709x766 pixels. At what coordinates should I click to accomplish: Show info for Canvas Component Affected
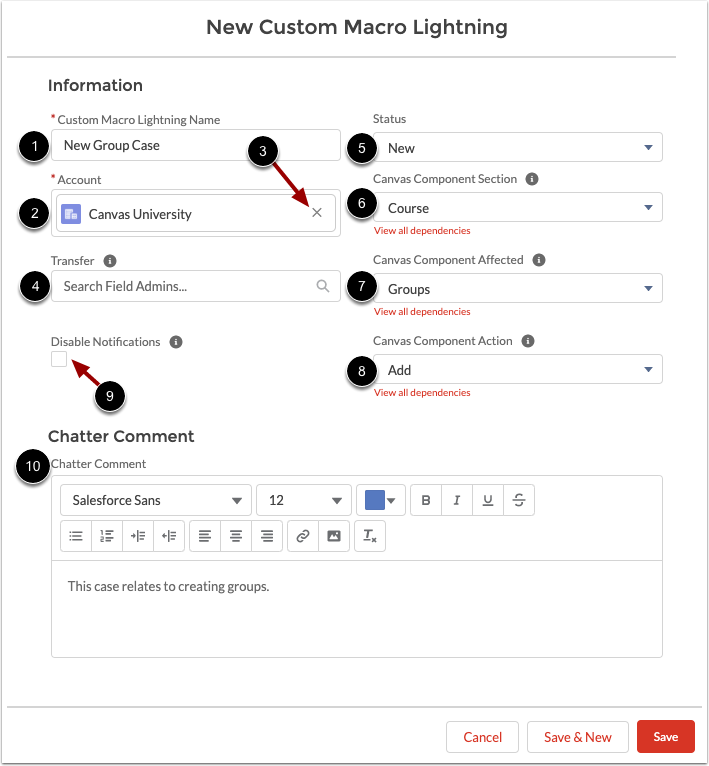[x=538, y=260]
